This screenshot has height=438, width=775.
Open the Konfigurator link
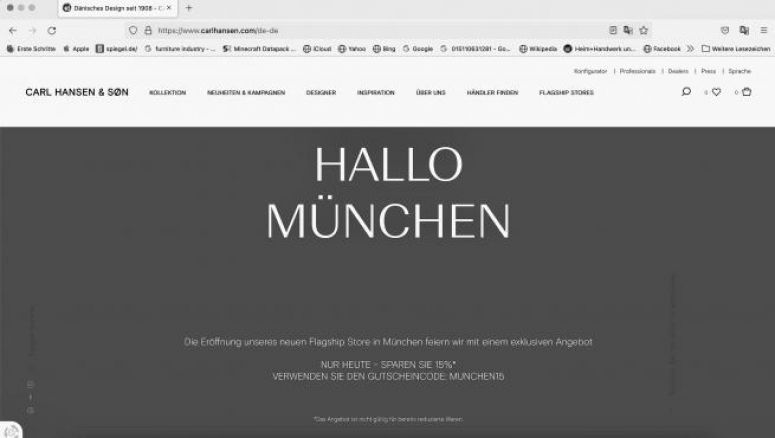591,71
